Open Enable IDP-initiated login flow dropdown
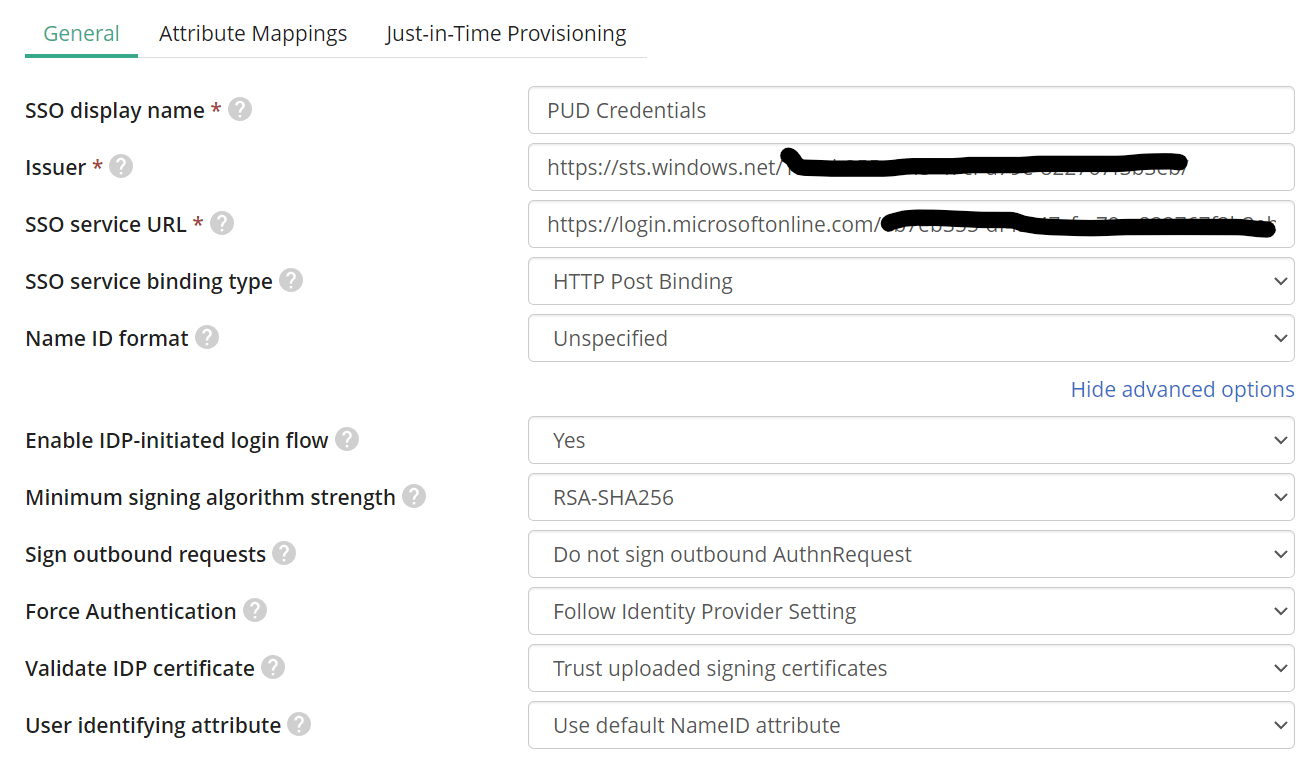 click(x=911, y=441)
